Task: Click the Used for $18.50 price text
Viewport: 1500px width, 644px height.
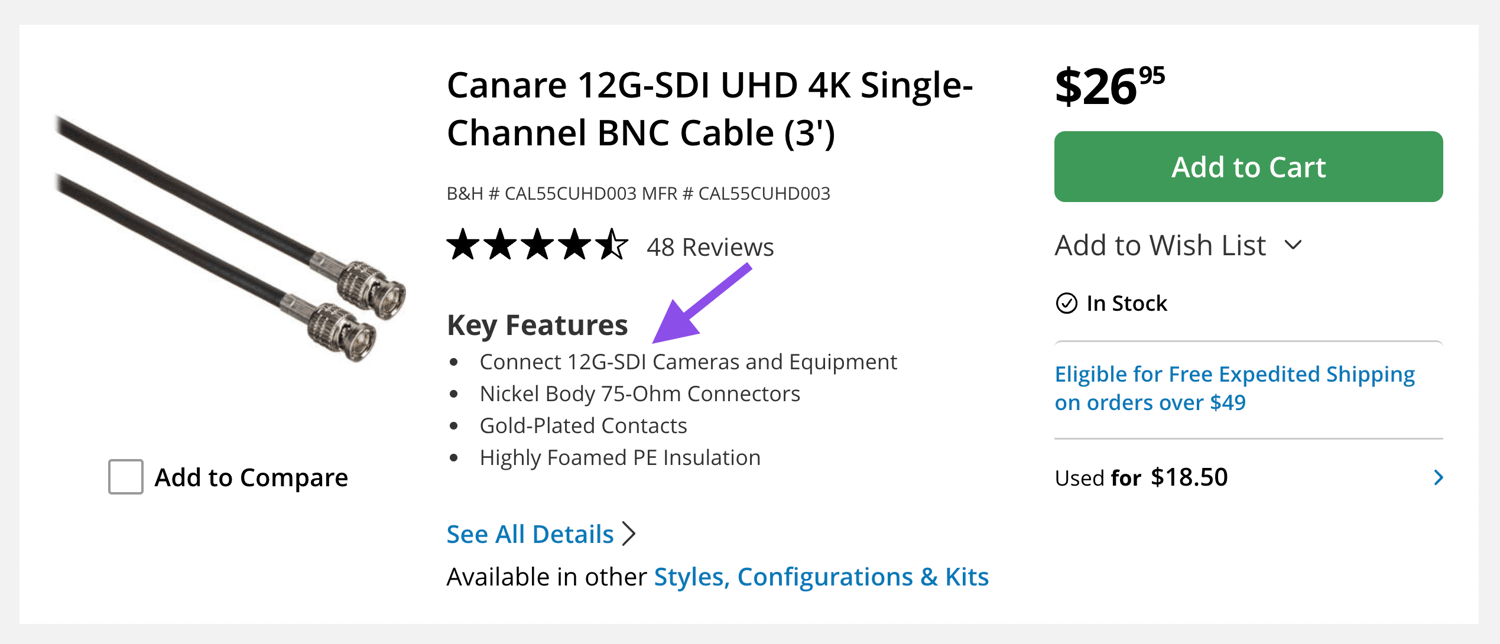Action: click(1141, 477)
